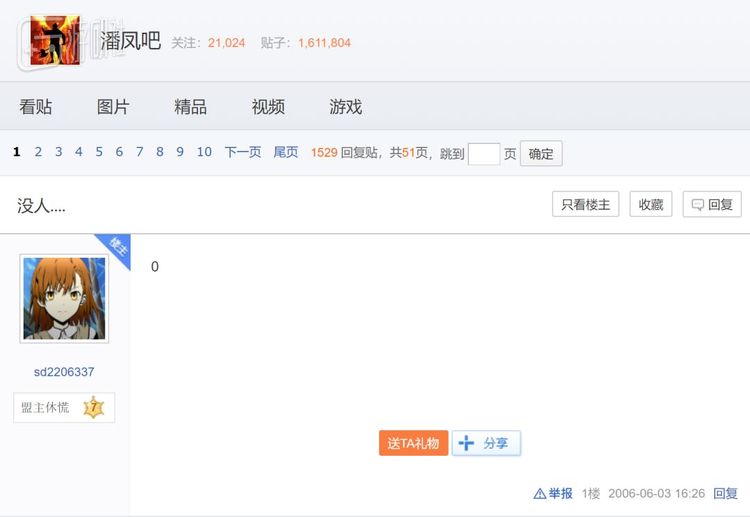The image size is (750, 517).
Task: Open the 图片 tab
Action: [113, 107]
